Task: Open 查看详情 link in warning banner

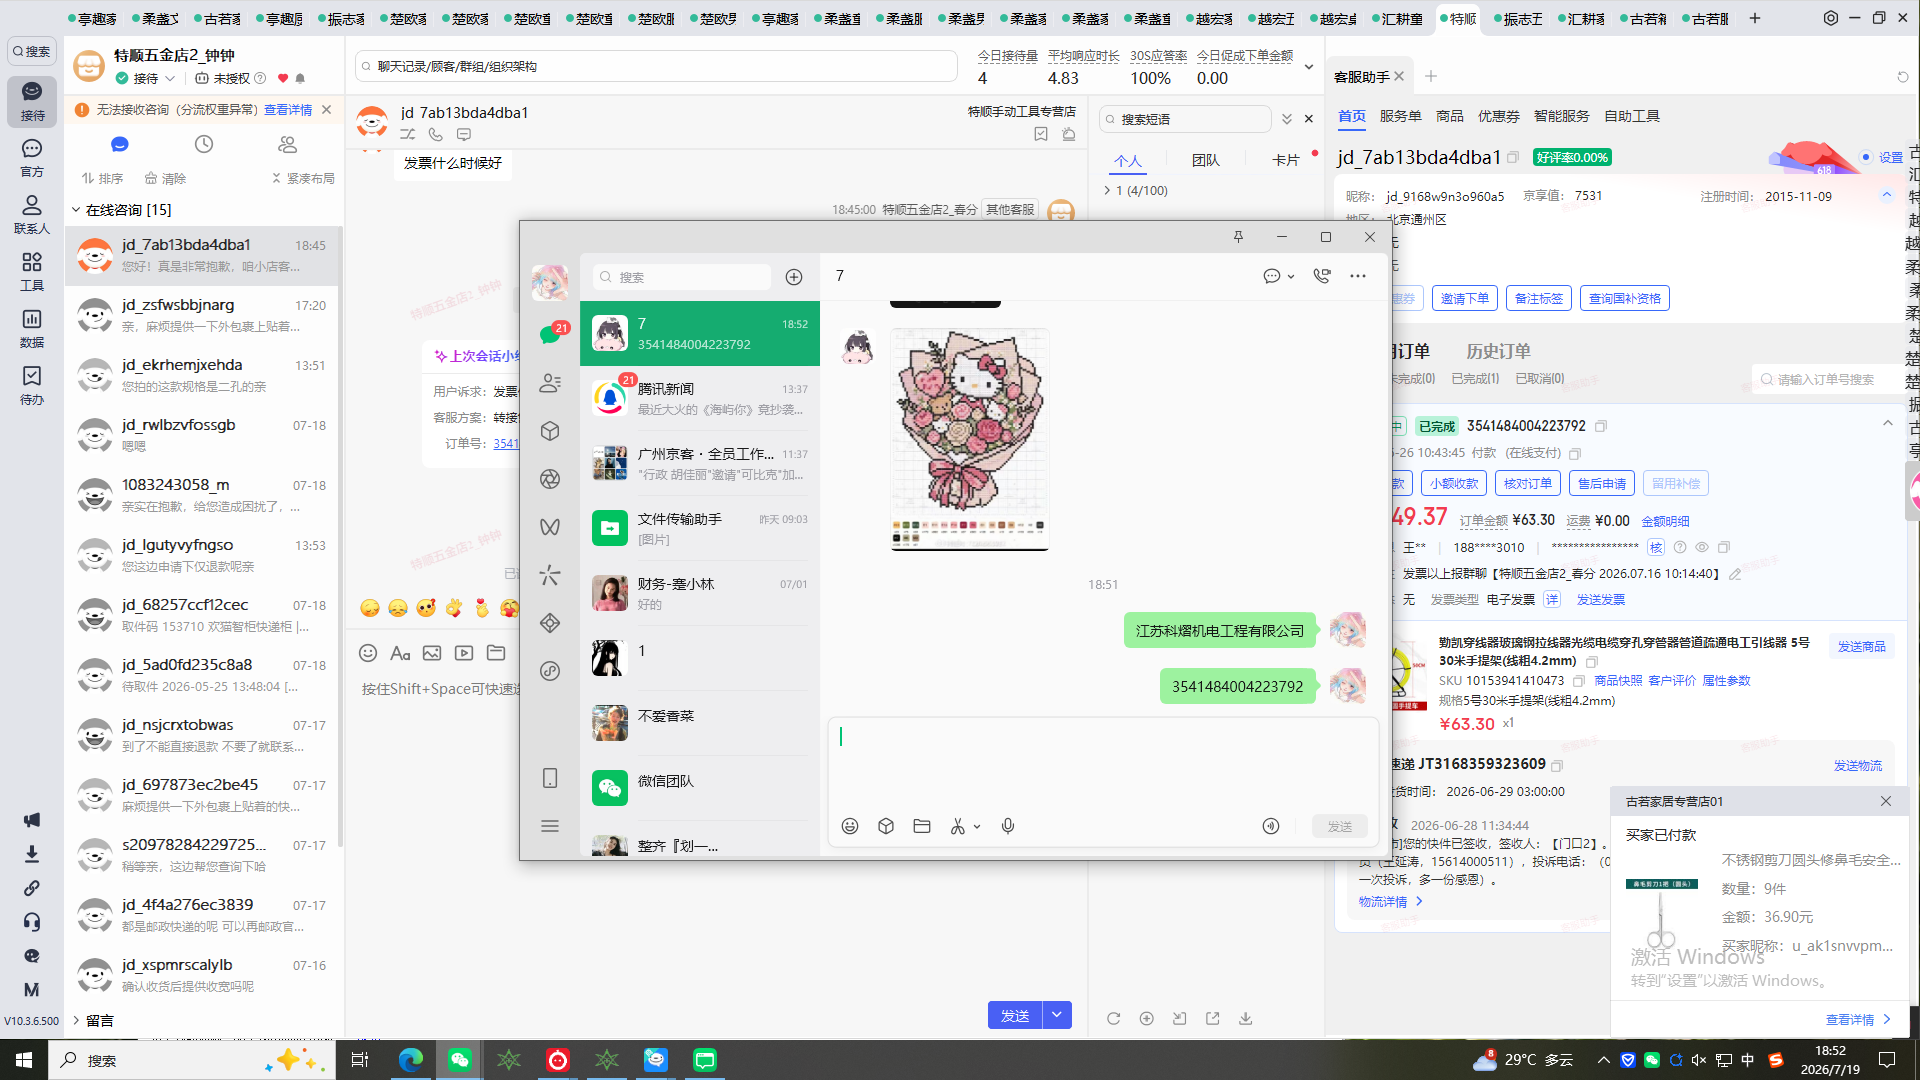Action: 288,110
